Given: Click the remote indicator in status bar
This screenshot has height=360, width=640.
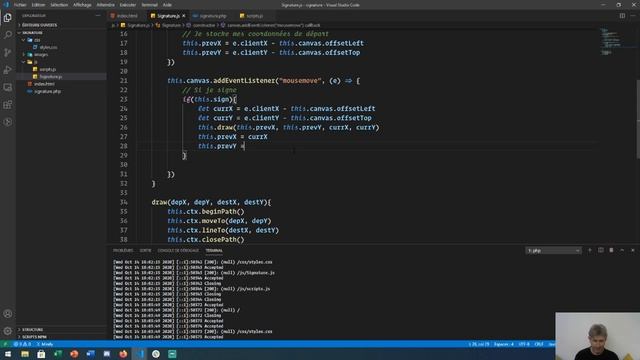Looking at the screenshot, I should pos(5,344).
